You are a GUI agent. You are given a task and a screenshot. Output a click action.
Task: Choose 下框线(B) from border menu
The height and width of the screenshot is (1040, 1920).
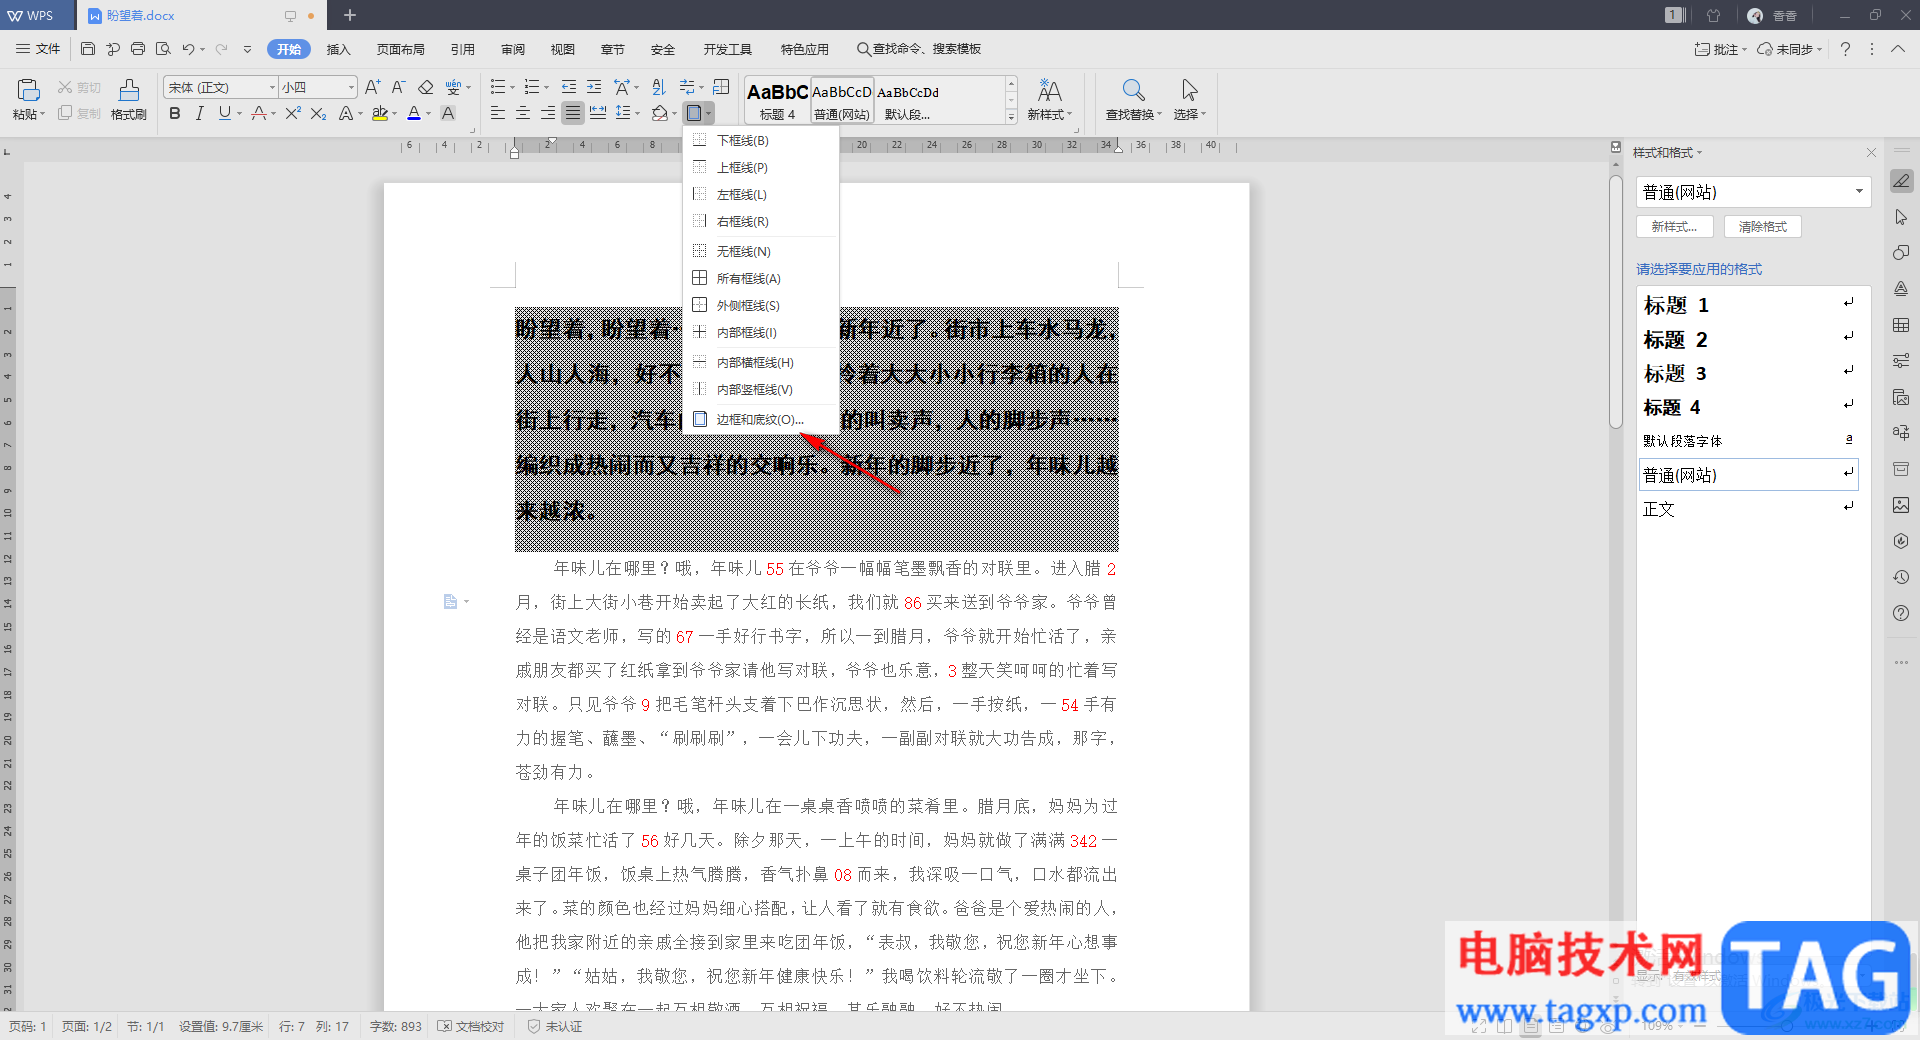pos(760,140)
